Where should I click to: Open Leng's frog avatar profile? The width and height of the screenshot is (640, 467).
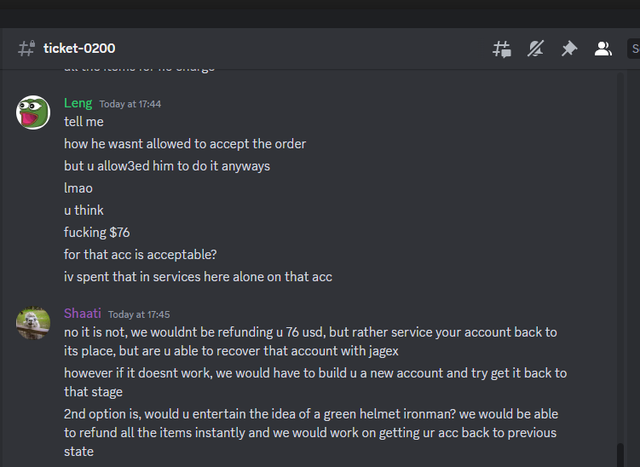coord(33,112)
